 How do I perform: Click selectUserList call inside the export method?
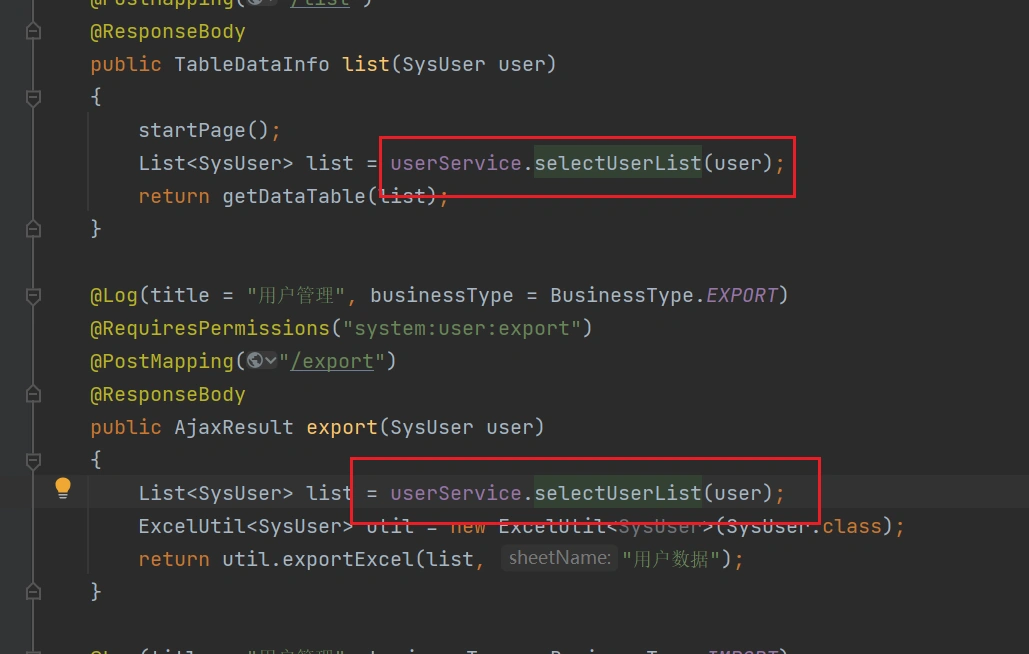click(617, 493)
